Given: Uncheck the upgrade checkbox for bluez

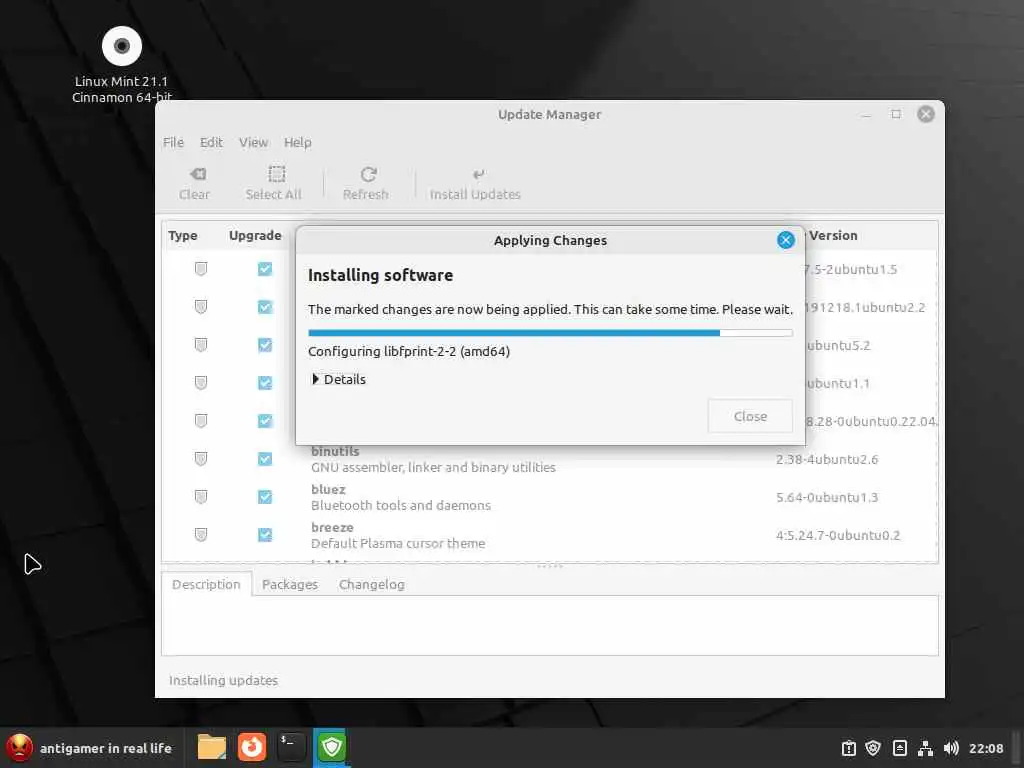Looking at the screenshot, I should [264, 496].
